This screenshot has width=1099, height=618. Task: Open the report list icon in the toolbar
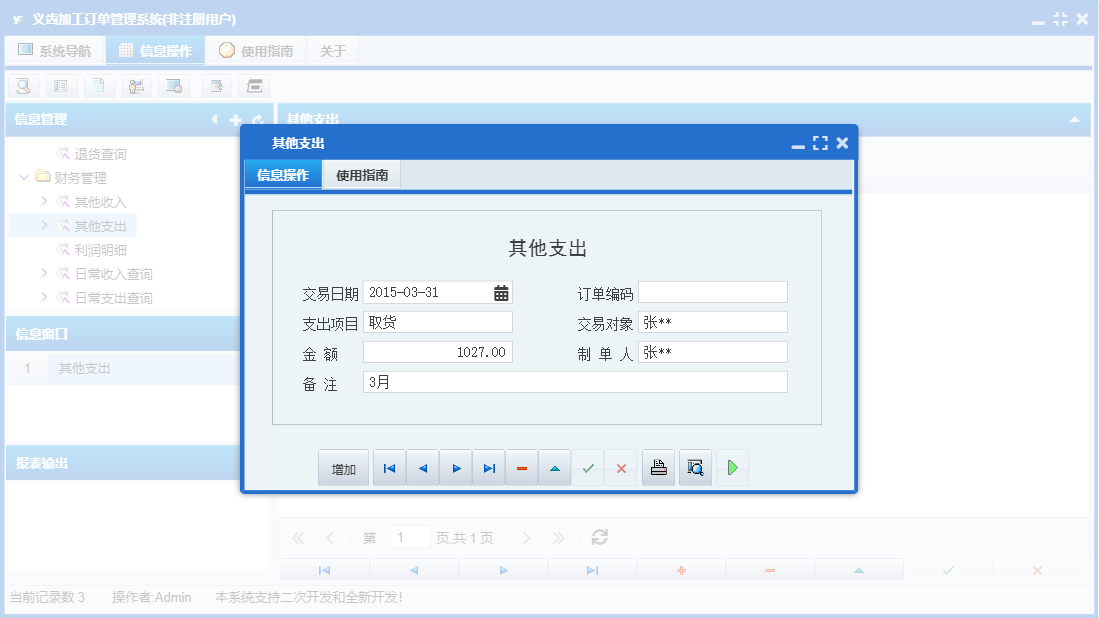click(61, 86)
